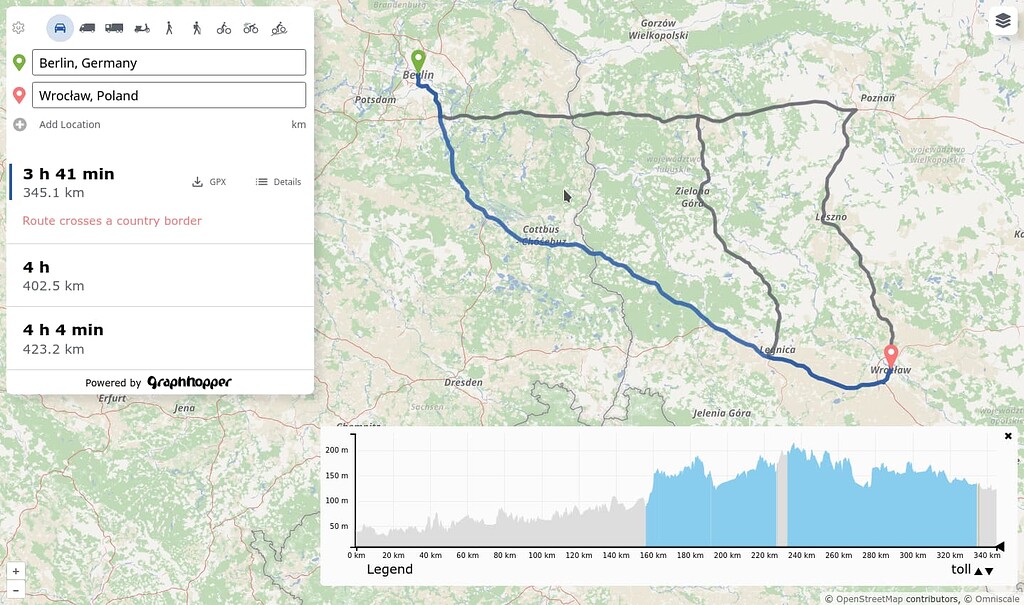Select the car routing profile
The width and height of the screenshot is (1024, 605).
(60, 28)
